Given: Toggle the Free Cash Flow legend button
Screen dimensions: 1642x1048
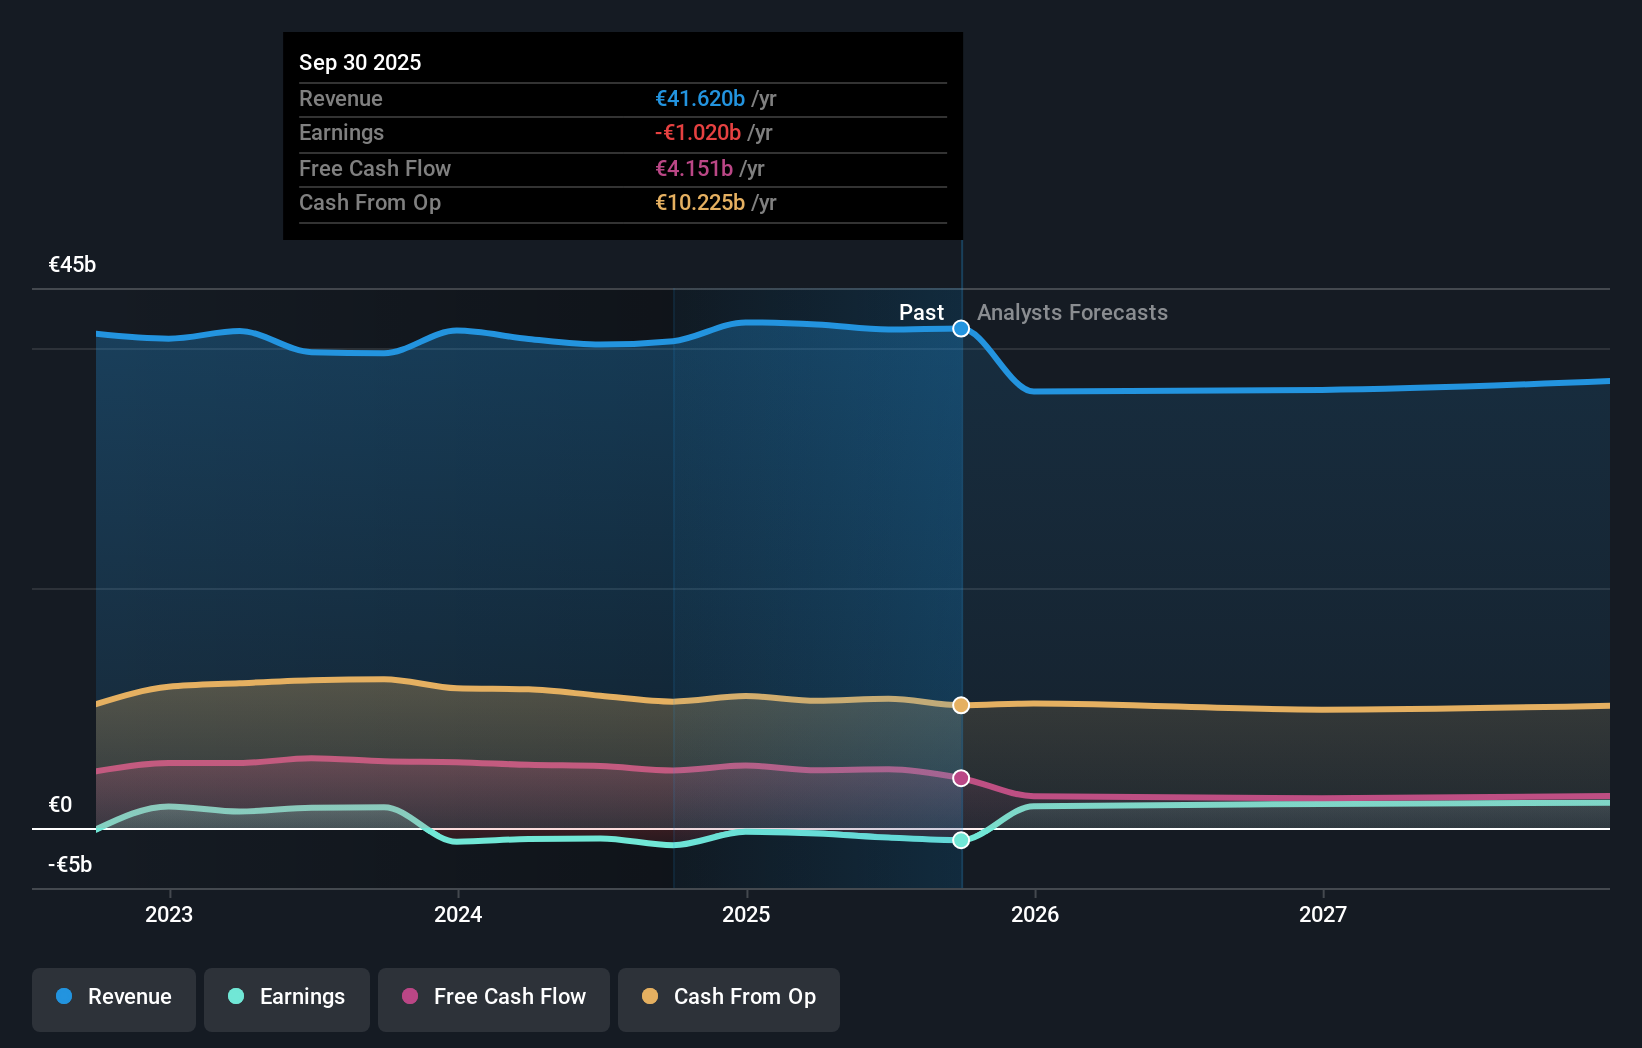Looking at the screenshot, I should coord(494,999).
